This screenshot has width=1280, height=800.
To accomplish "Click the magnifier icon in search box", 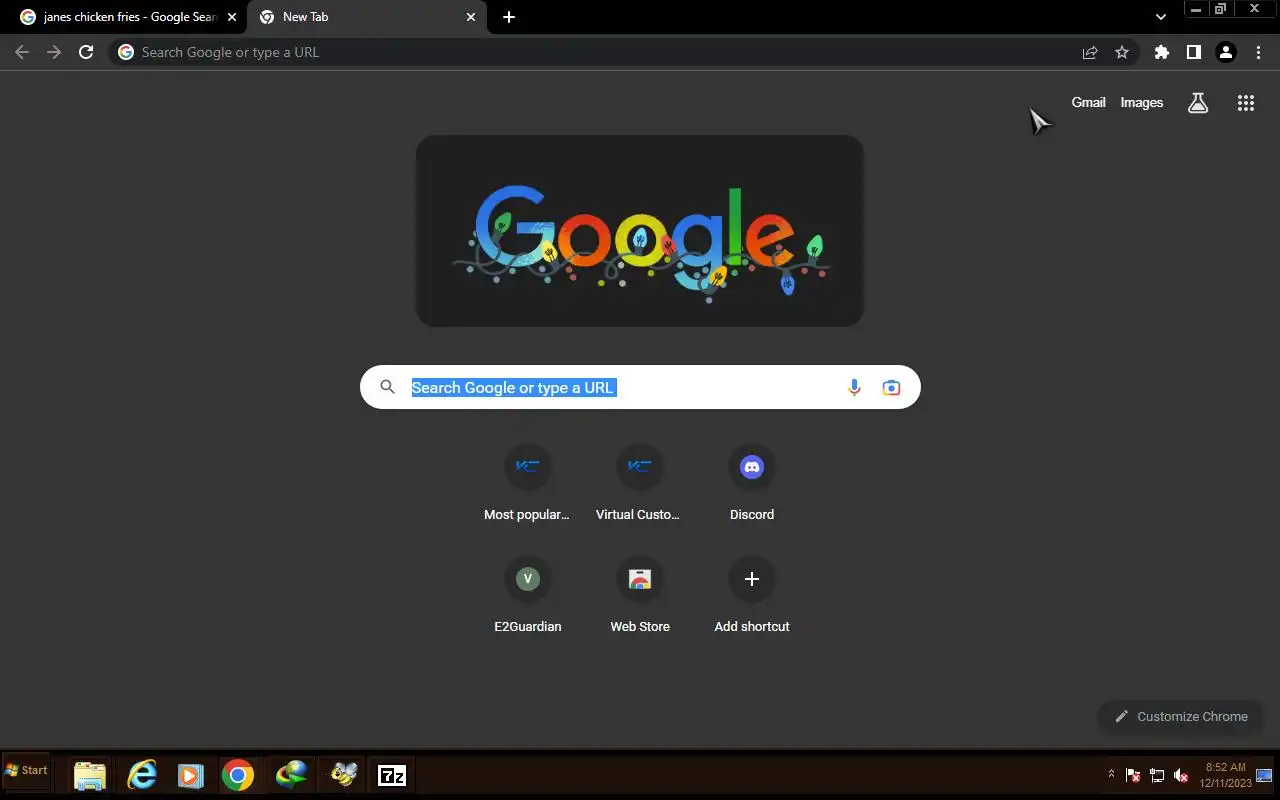I will point(387,387).
